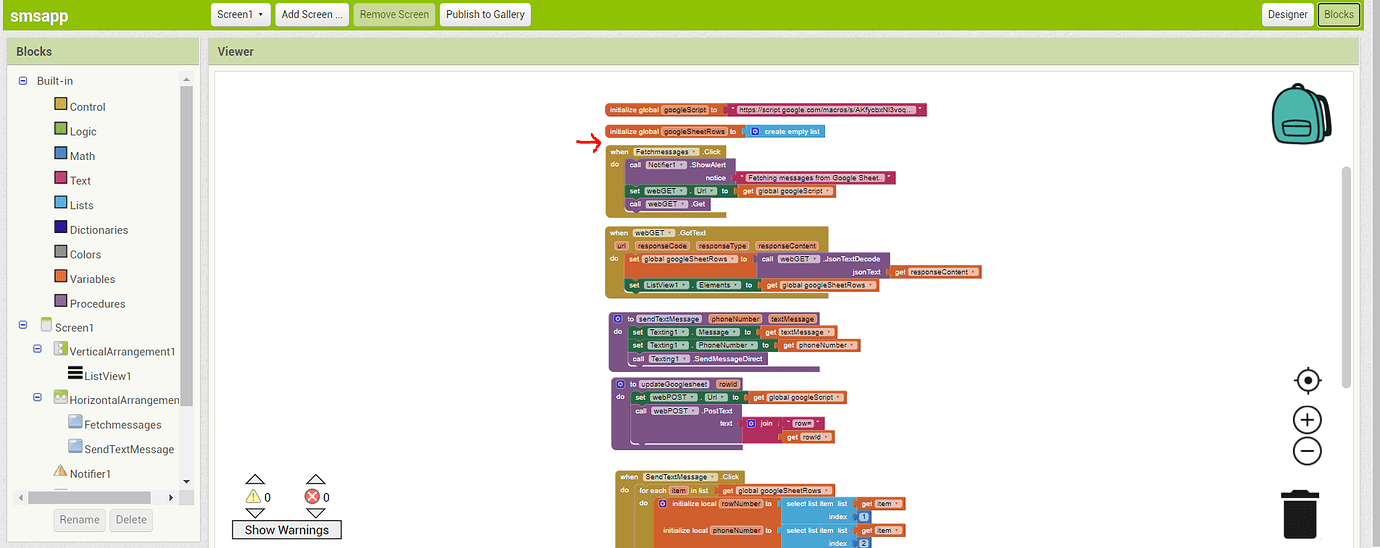Open the Control blocks drawer

(86, 107)
